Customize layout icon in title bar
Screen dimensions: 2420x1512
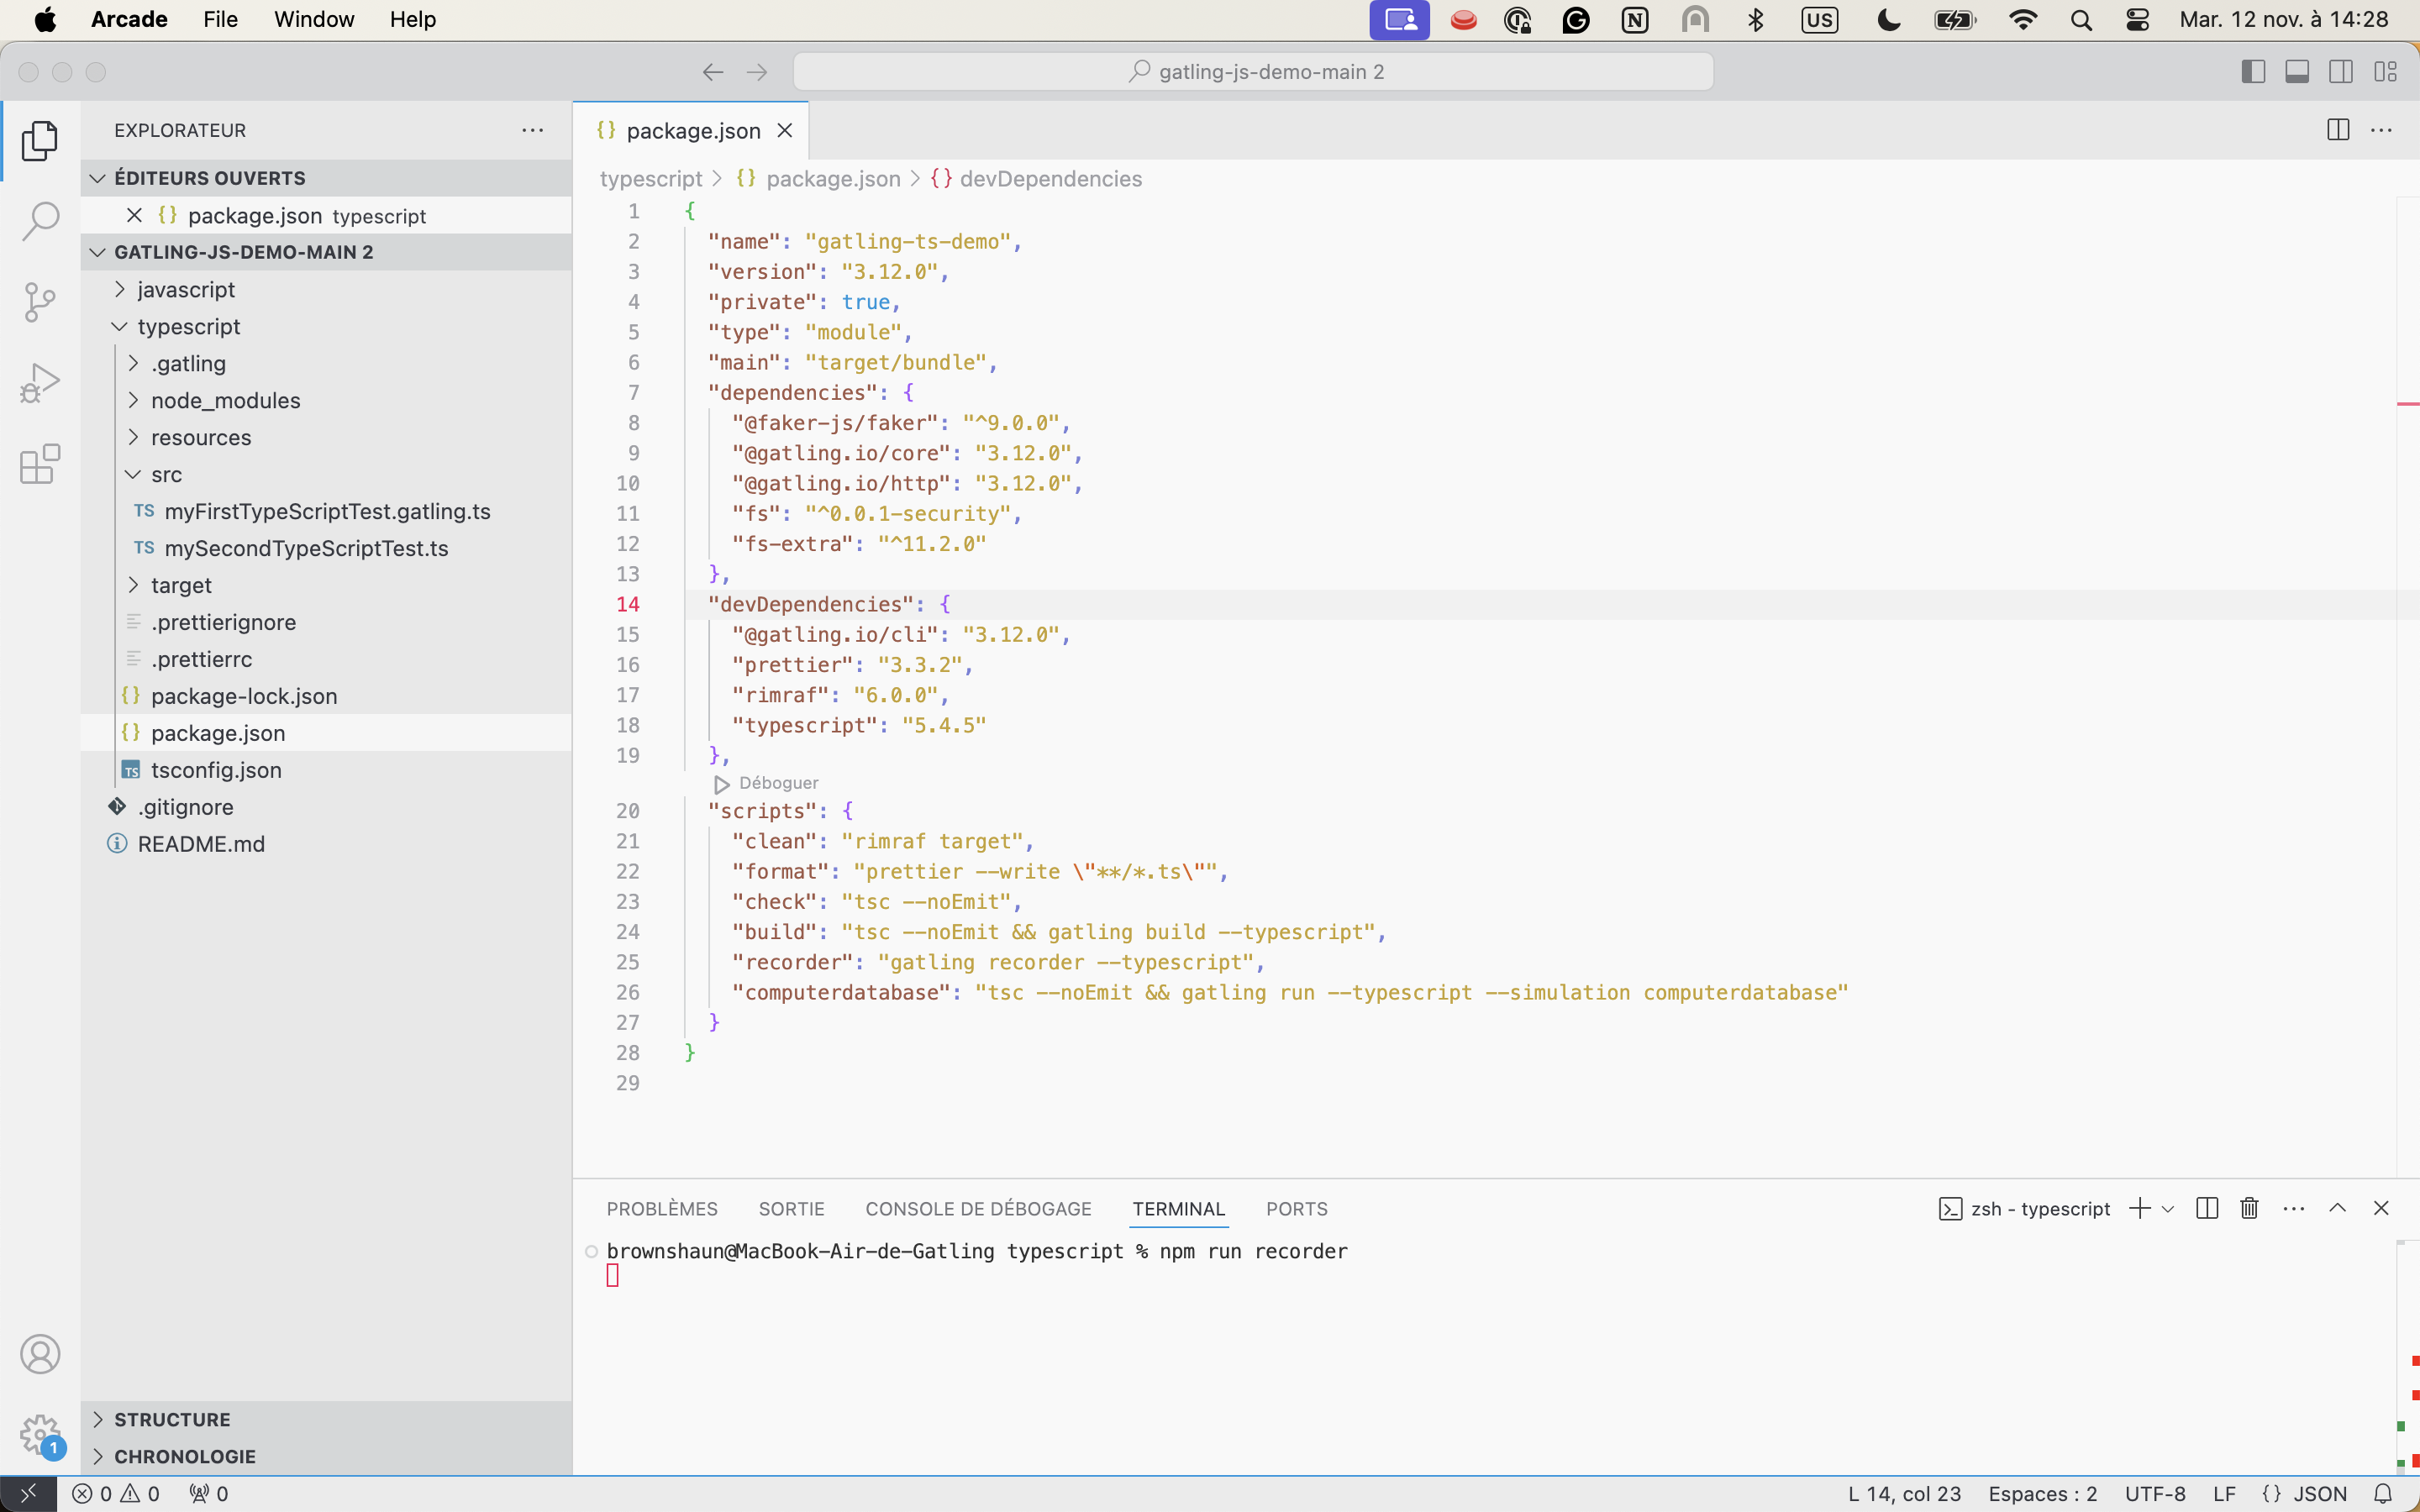tap(2386, 72)
